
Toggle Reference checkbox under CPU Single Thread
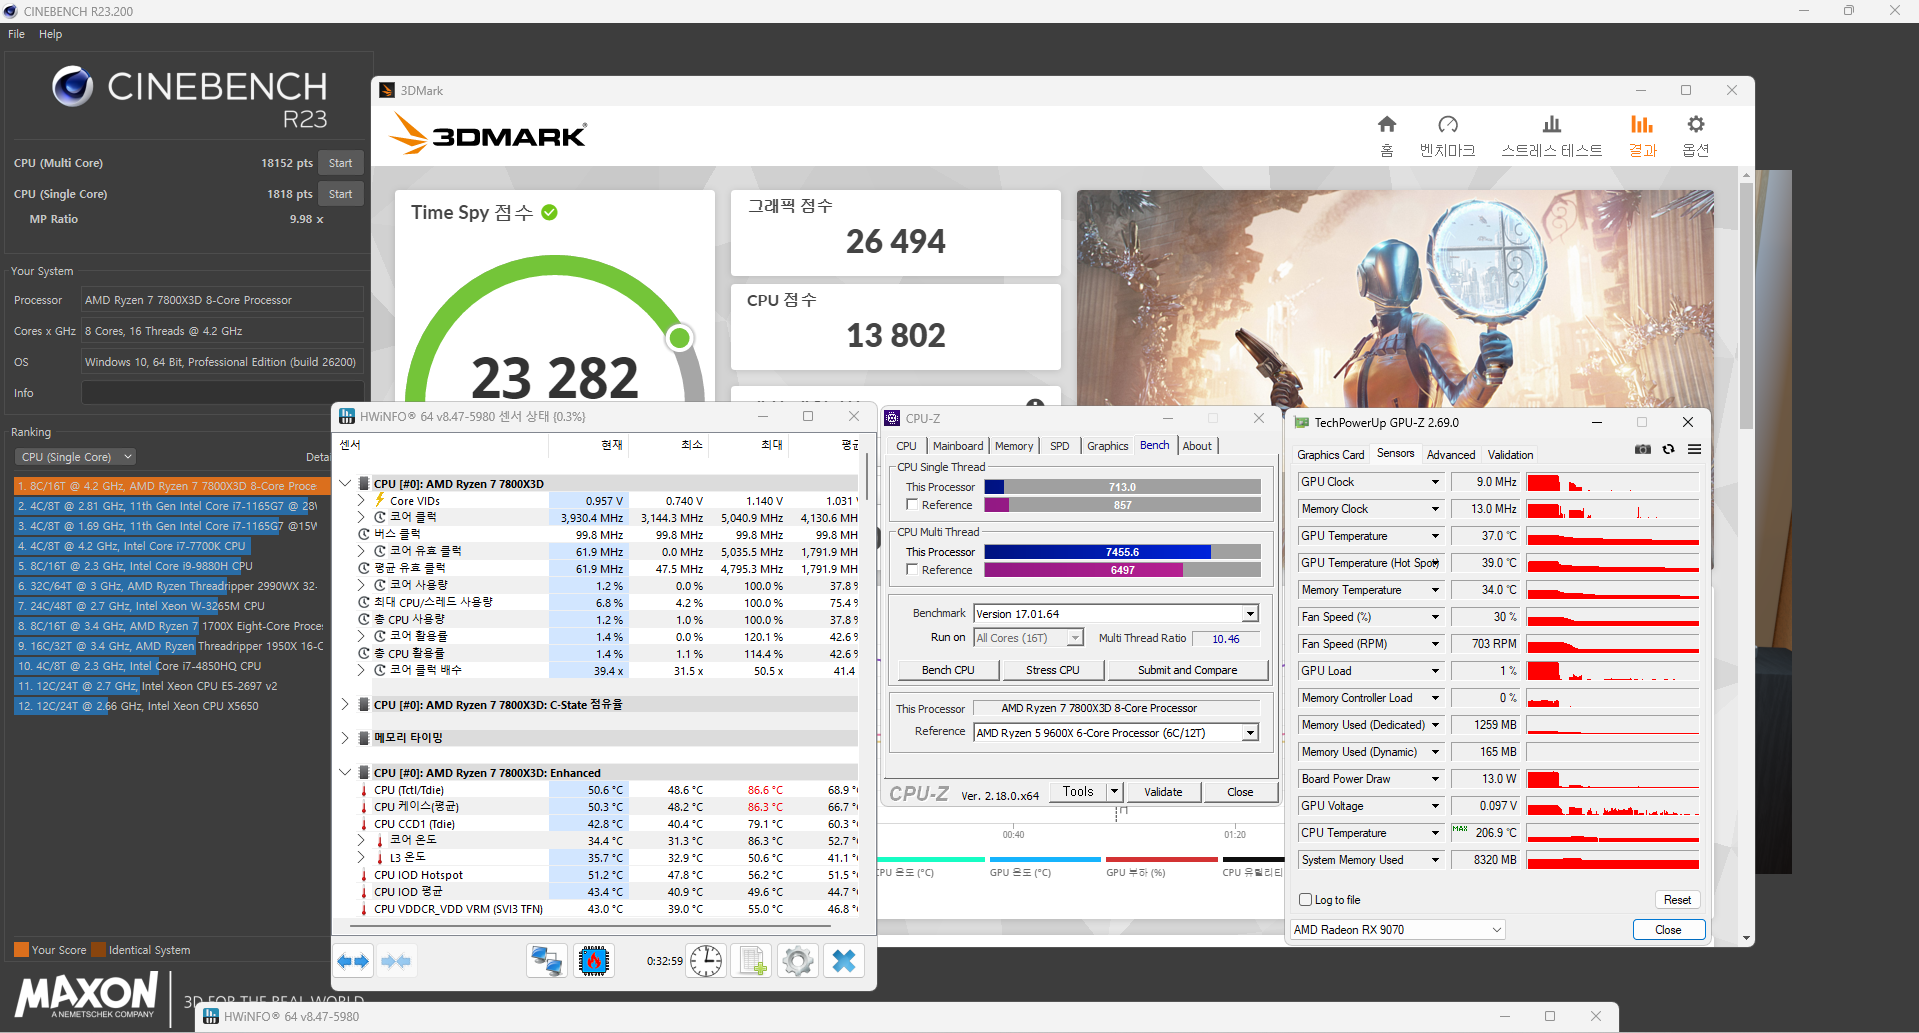[912, 505]
